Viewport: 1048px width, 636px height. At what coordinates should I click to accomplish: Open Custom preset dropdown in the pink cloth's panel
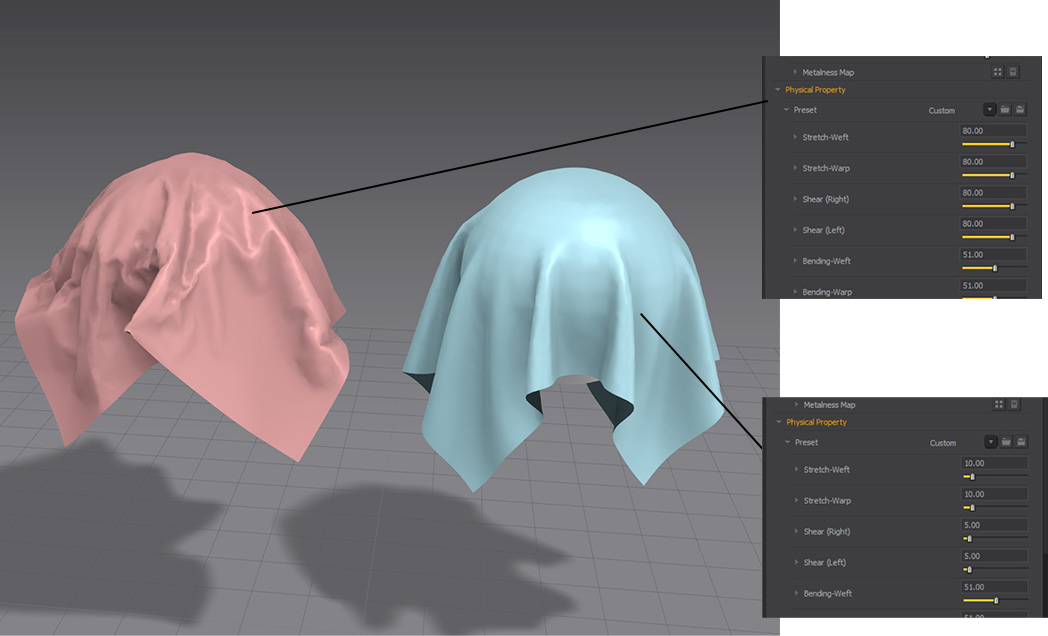990,110
